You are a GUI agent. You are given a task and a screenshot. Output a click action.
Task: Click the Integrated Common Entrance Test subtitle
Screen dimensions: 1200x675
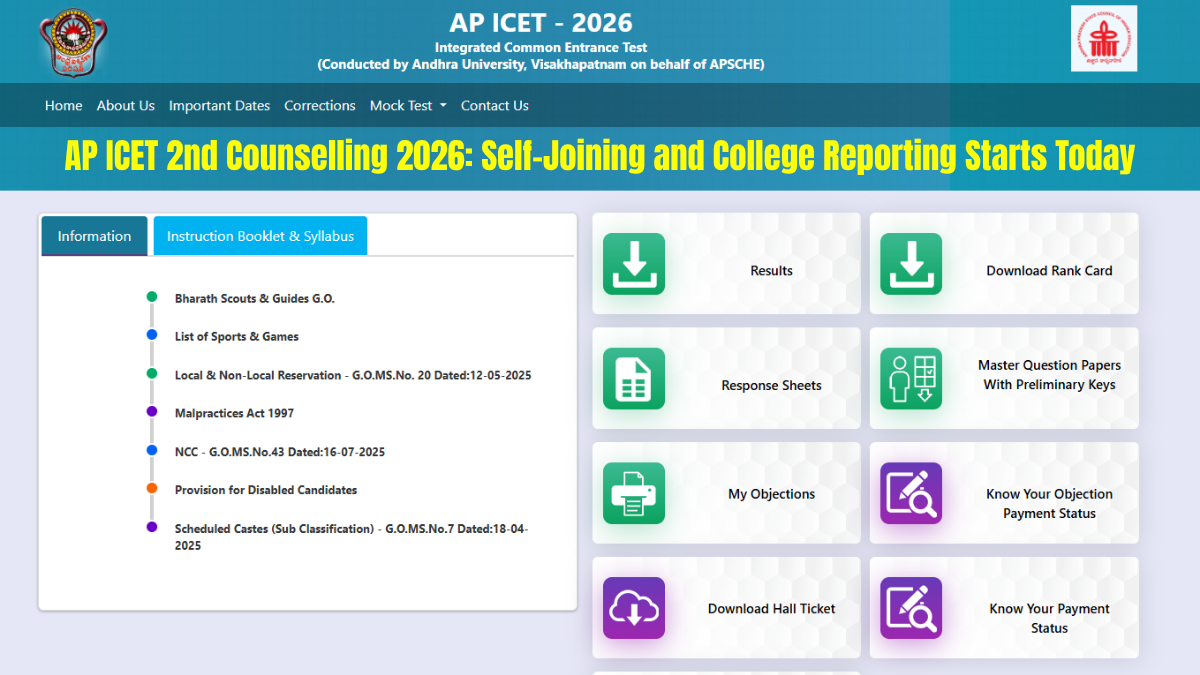[x=541, y=48]
